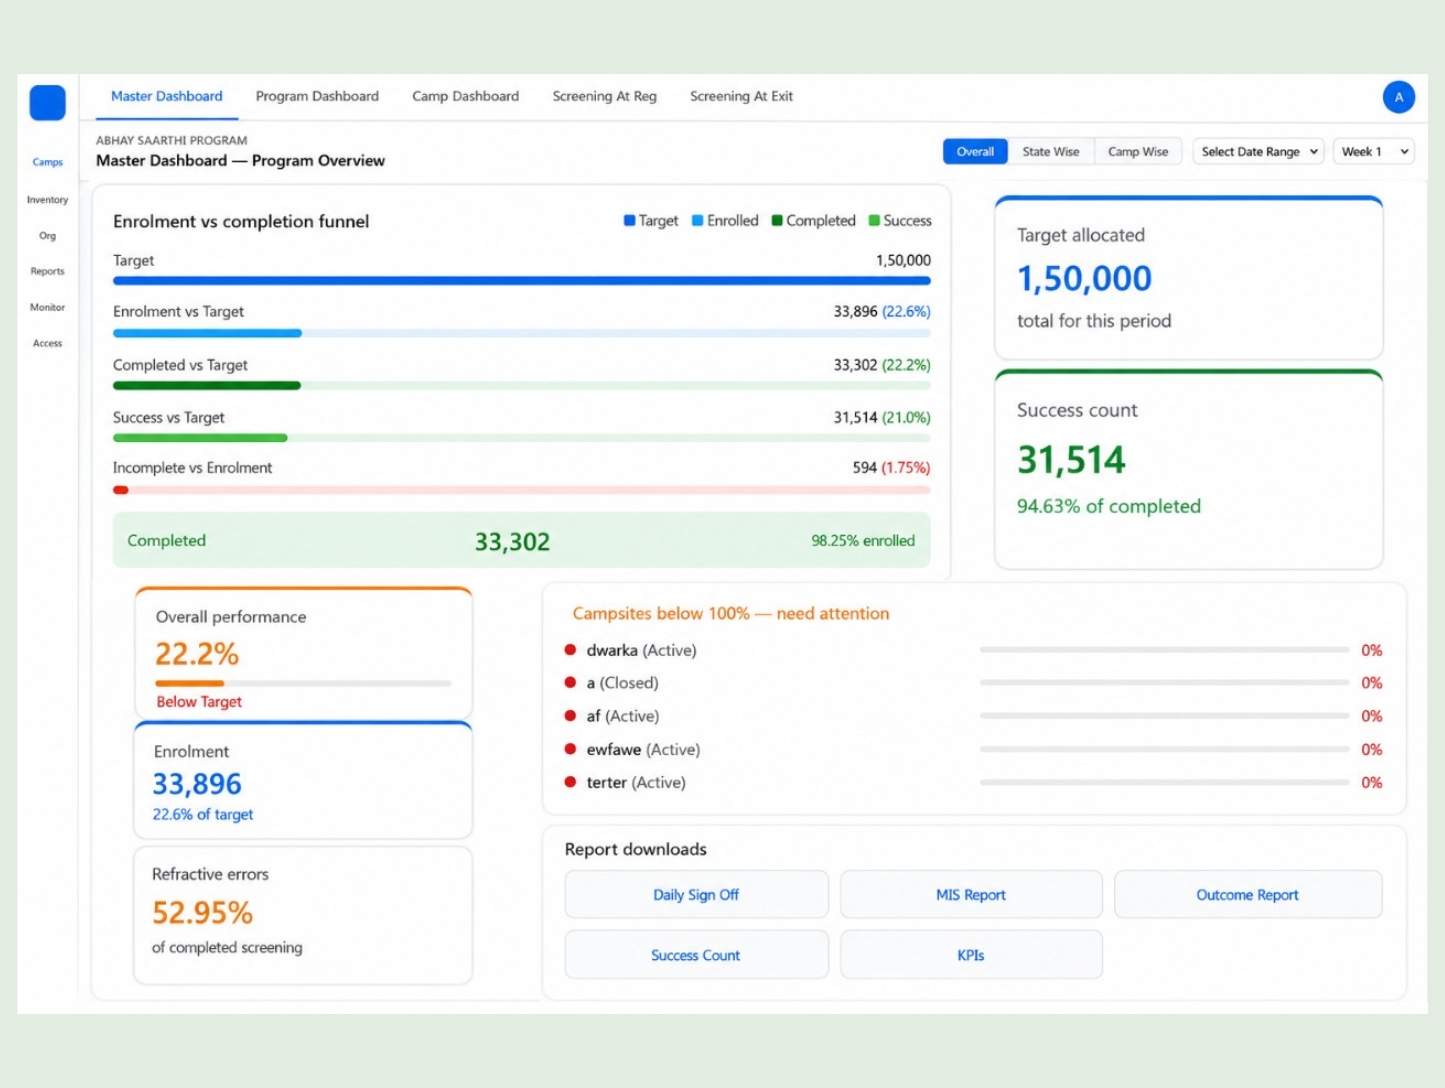Image resolution: width=1445 pixels, height=1088 pixels.
Task: Select Monitor in the sidebar
Action: point(47,307)
